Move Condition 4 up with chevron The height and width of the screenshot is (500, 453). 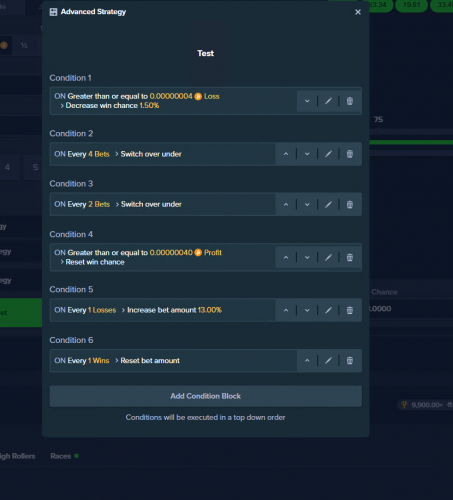tap(286, 257)
